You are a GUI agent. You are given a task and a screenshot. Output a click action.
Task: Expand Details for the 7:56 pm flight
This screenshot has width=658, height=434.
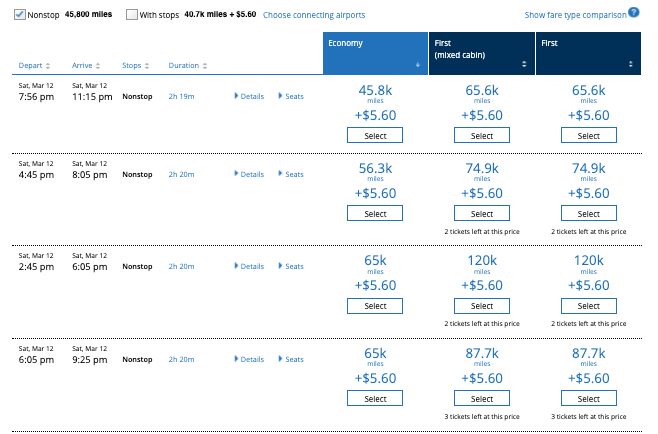click(x=249, y=96)
